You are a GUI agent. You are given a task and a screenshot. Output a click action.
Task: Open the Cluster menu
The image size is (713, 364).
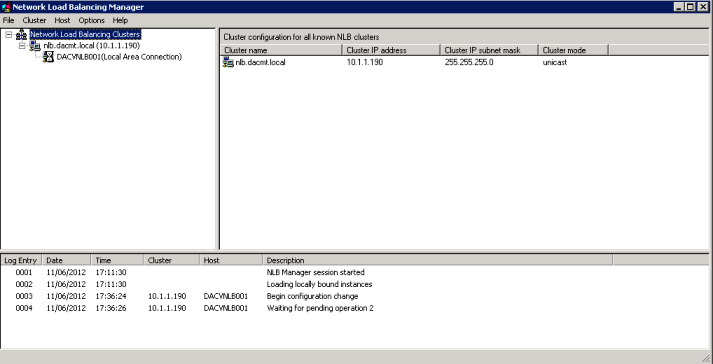(x=34, y=20)
